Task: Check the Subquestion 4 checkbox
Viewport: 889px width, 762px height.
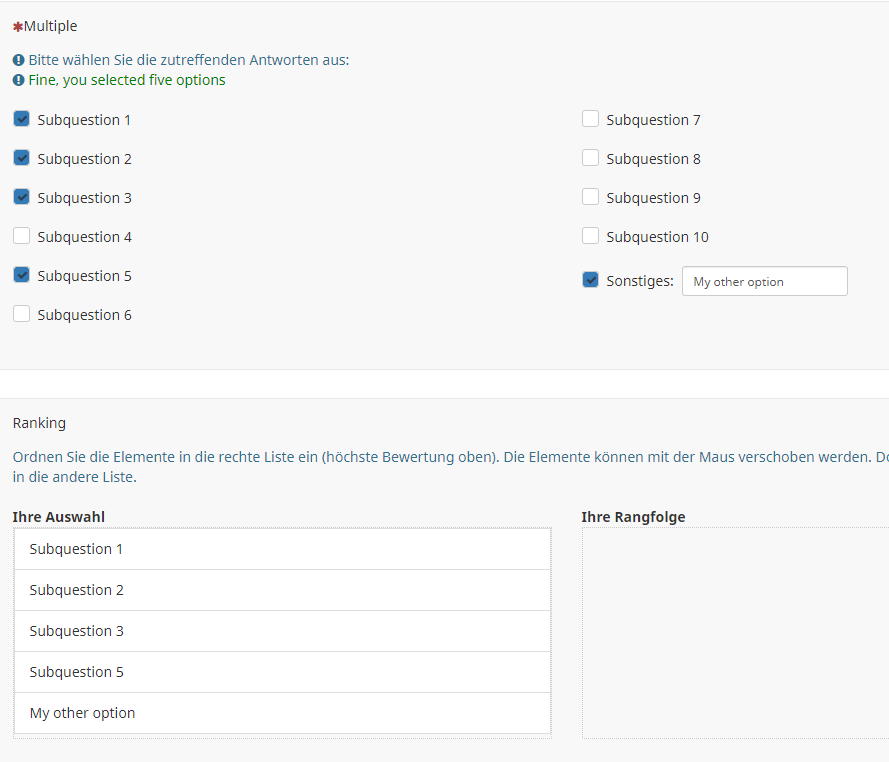Action: (21, 236)
